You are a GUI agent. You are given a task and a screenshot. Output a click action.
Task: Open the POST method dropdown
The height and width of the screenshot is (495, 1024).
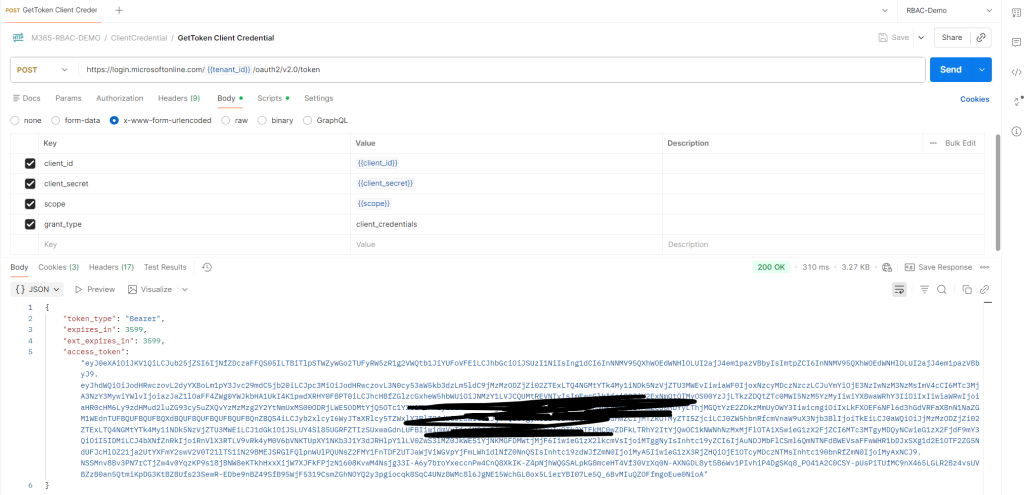click(x=44, y=70)
